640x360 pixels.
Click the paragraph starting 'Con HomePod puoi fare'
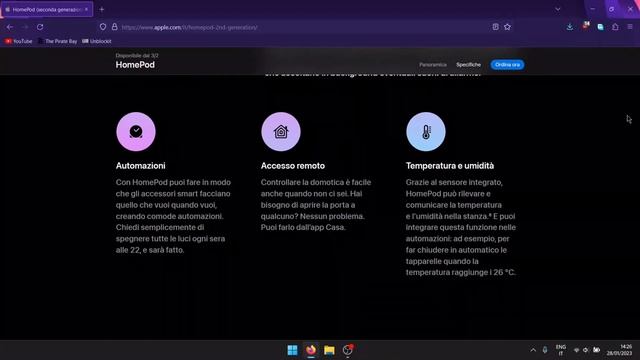pyautogui.click(x=173, y=216)
